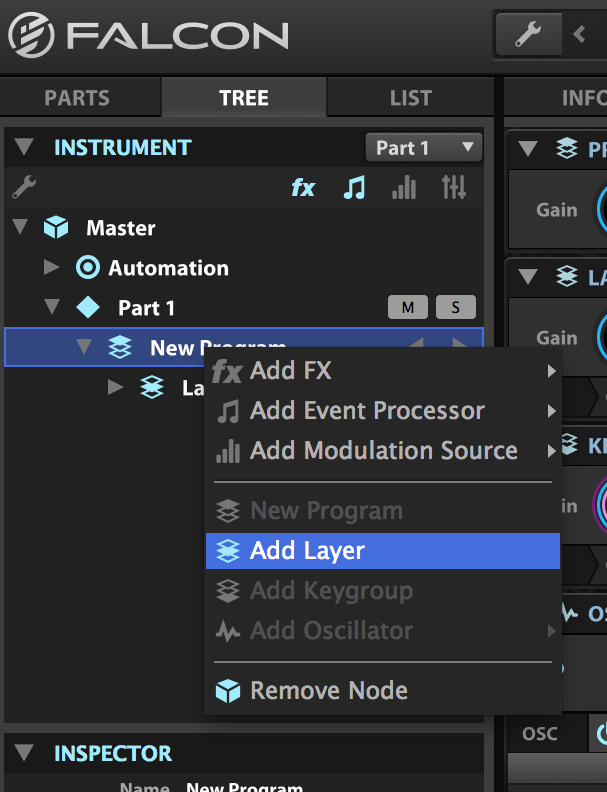This screenshot has height=792, width=607.
Task: Select the Automation tree row
Action: [243, 267]
